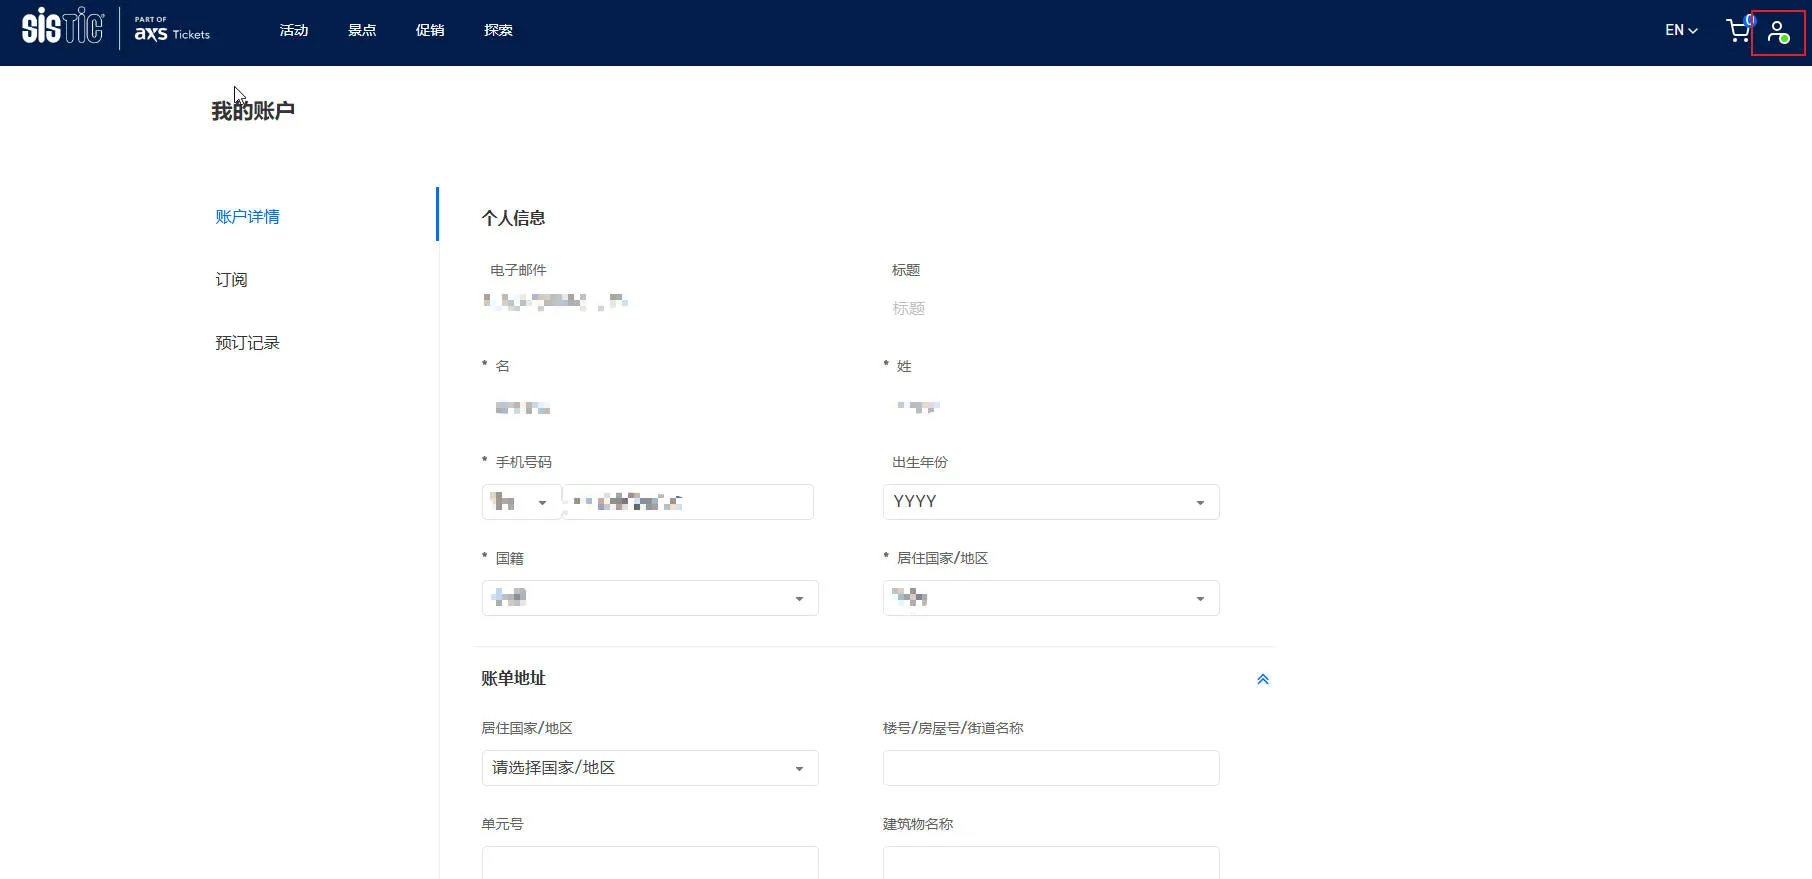The image size is (1812, 879).
Task: Click the 手机号码 number input field
Action: (688, 502)
